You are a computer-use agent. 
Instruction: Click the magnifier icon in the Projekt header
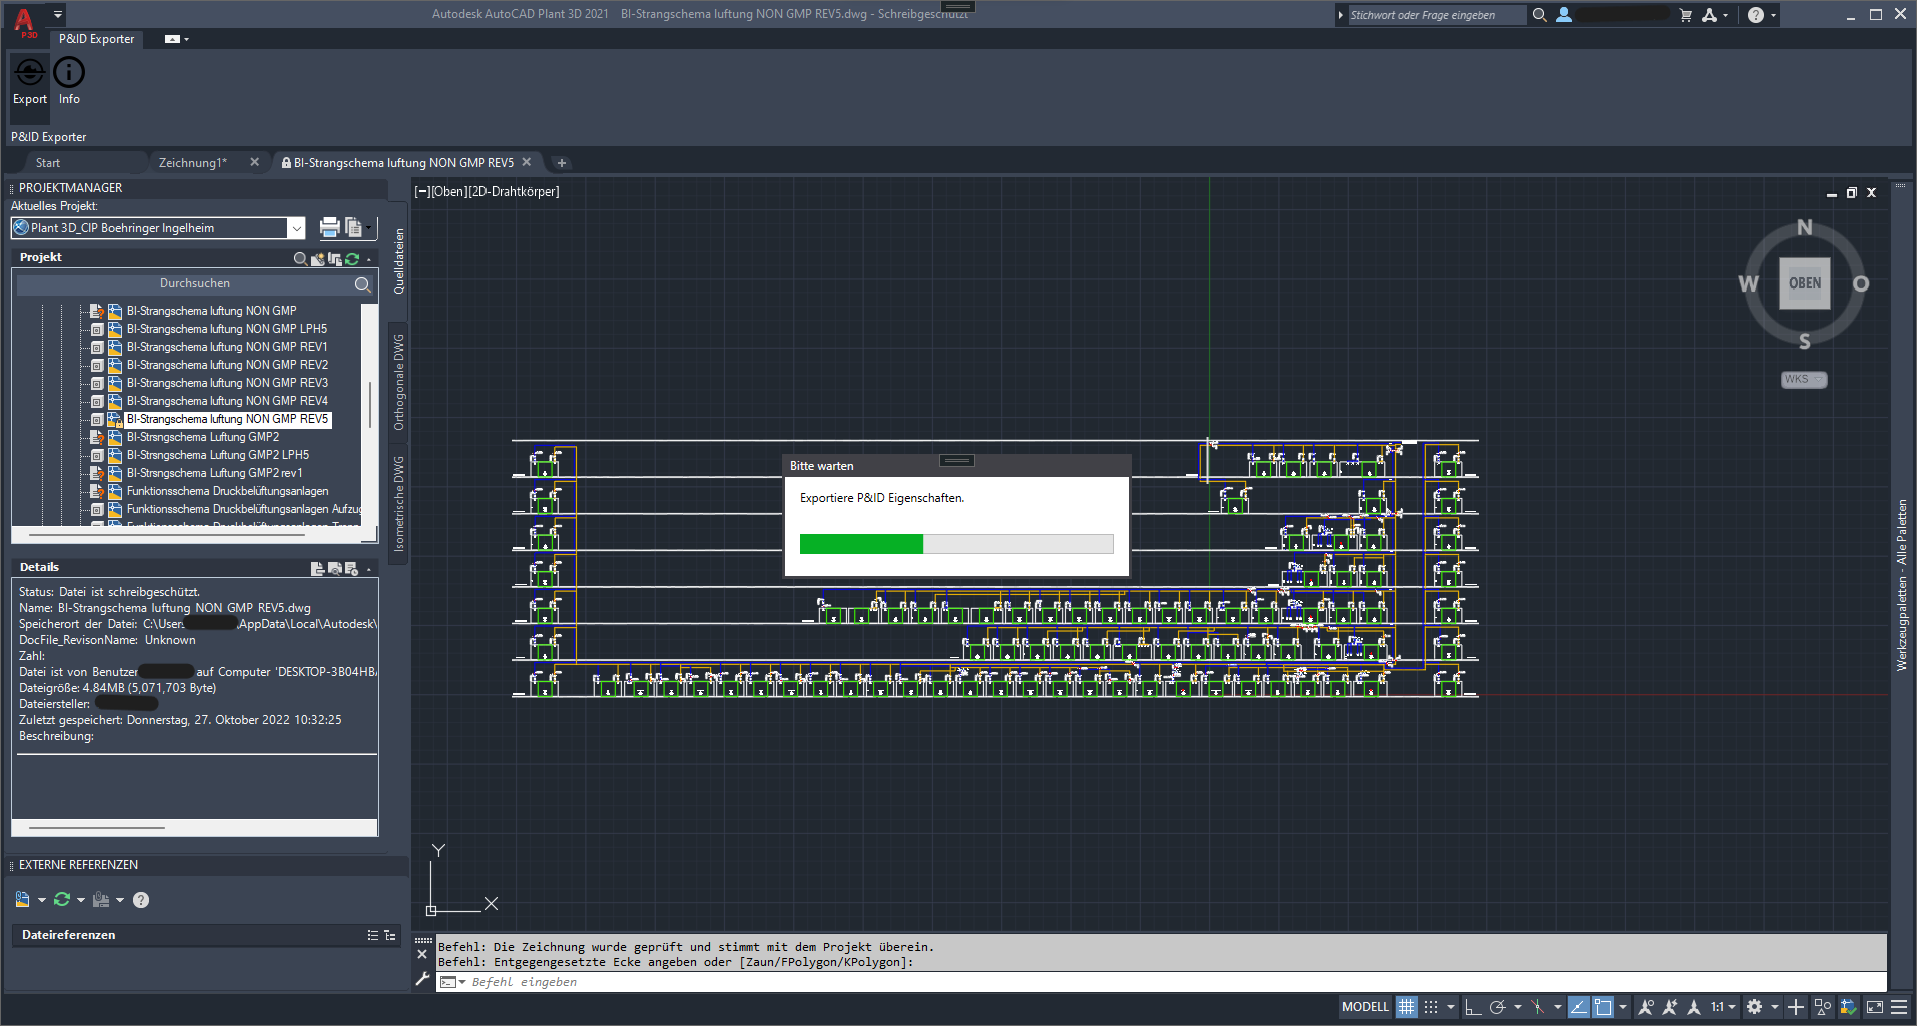tap(300, 259)
